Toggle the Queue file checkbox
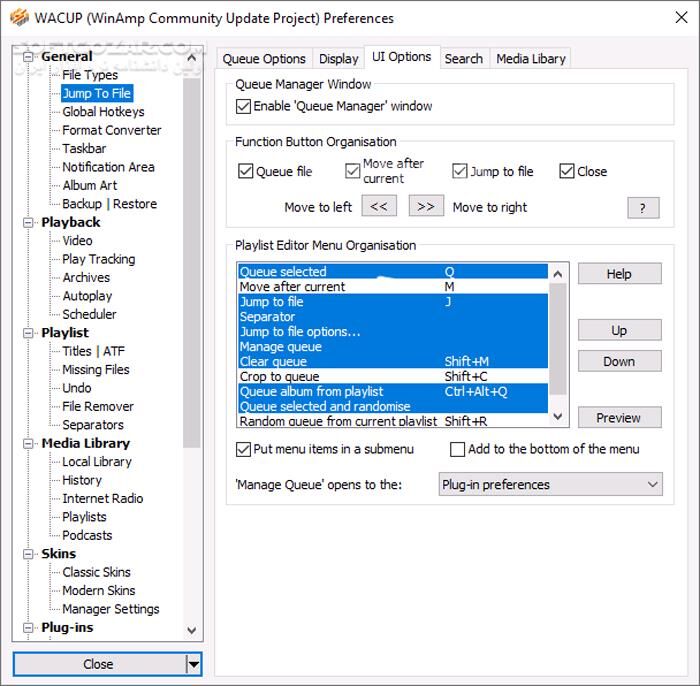 246,171
